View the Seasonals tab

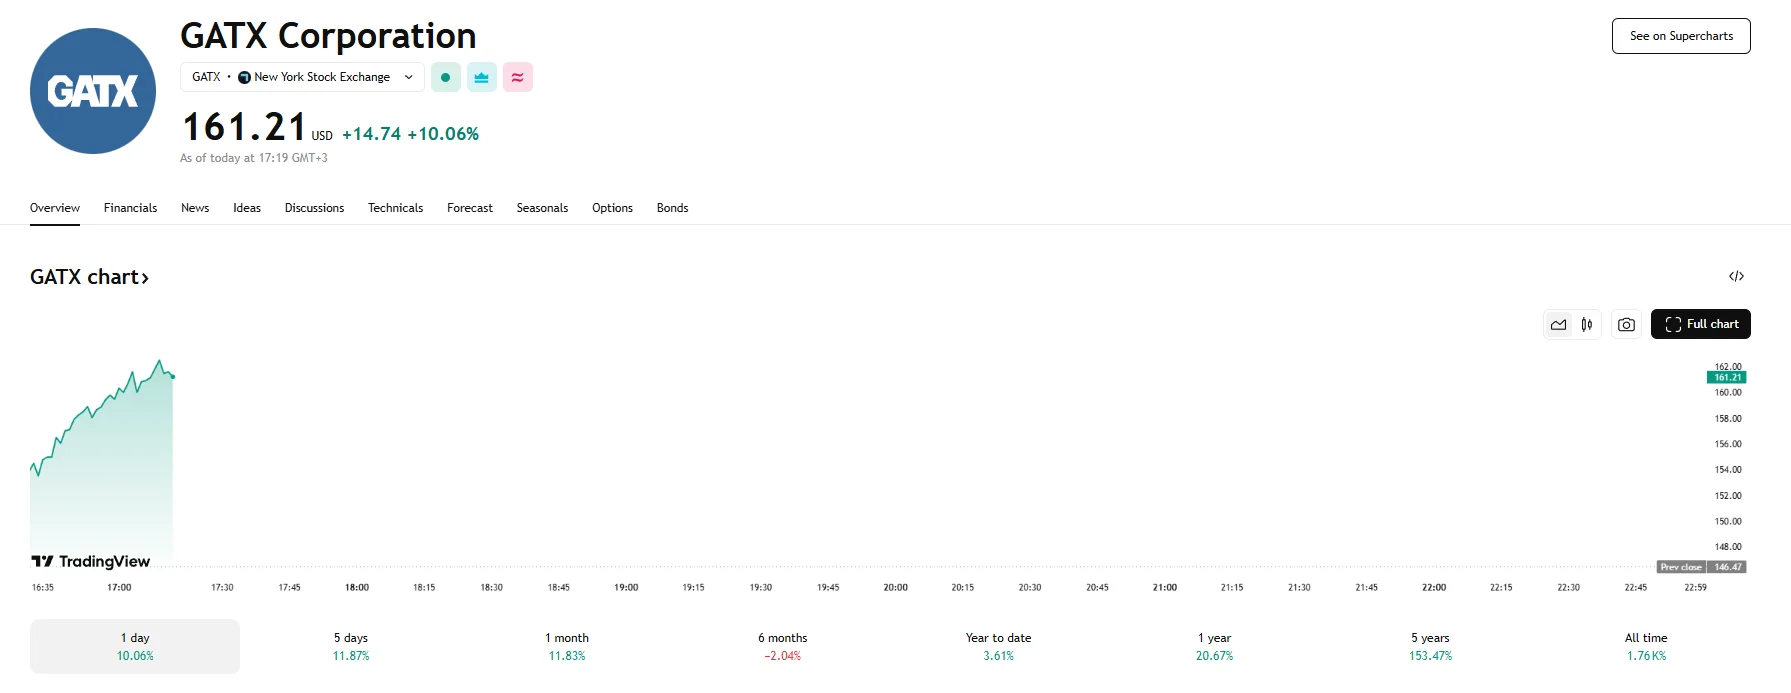pyautogui.click(x=542, y=208)
